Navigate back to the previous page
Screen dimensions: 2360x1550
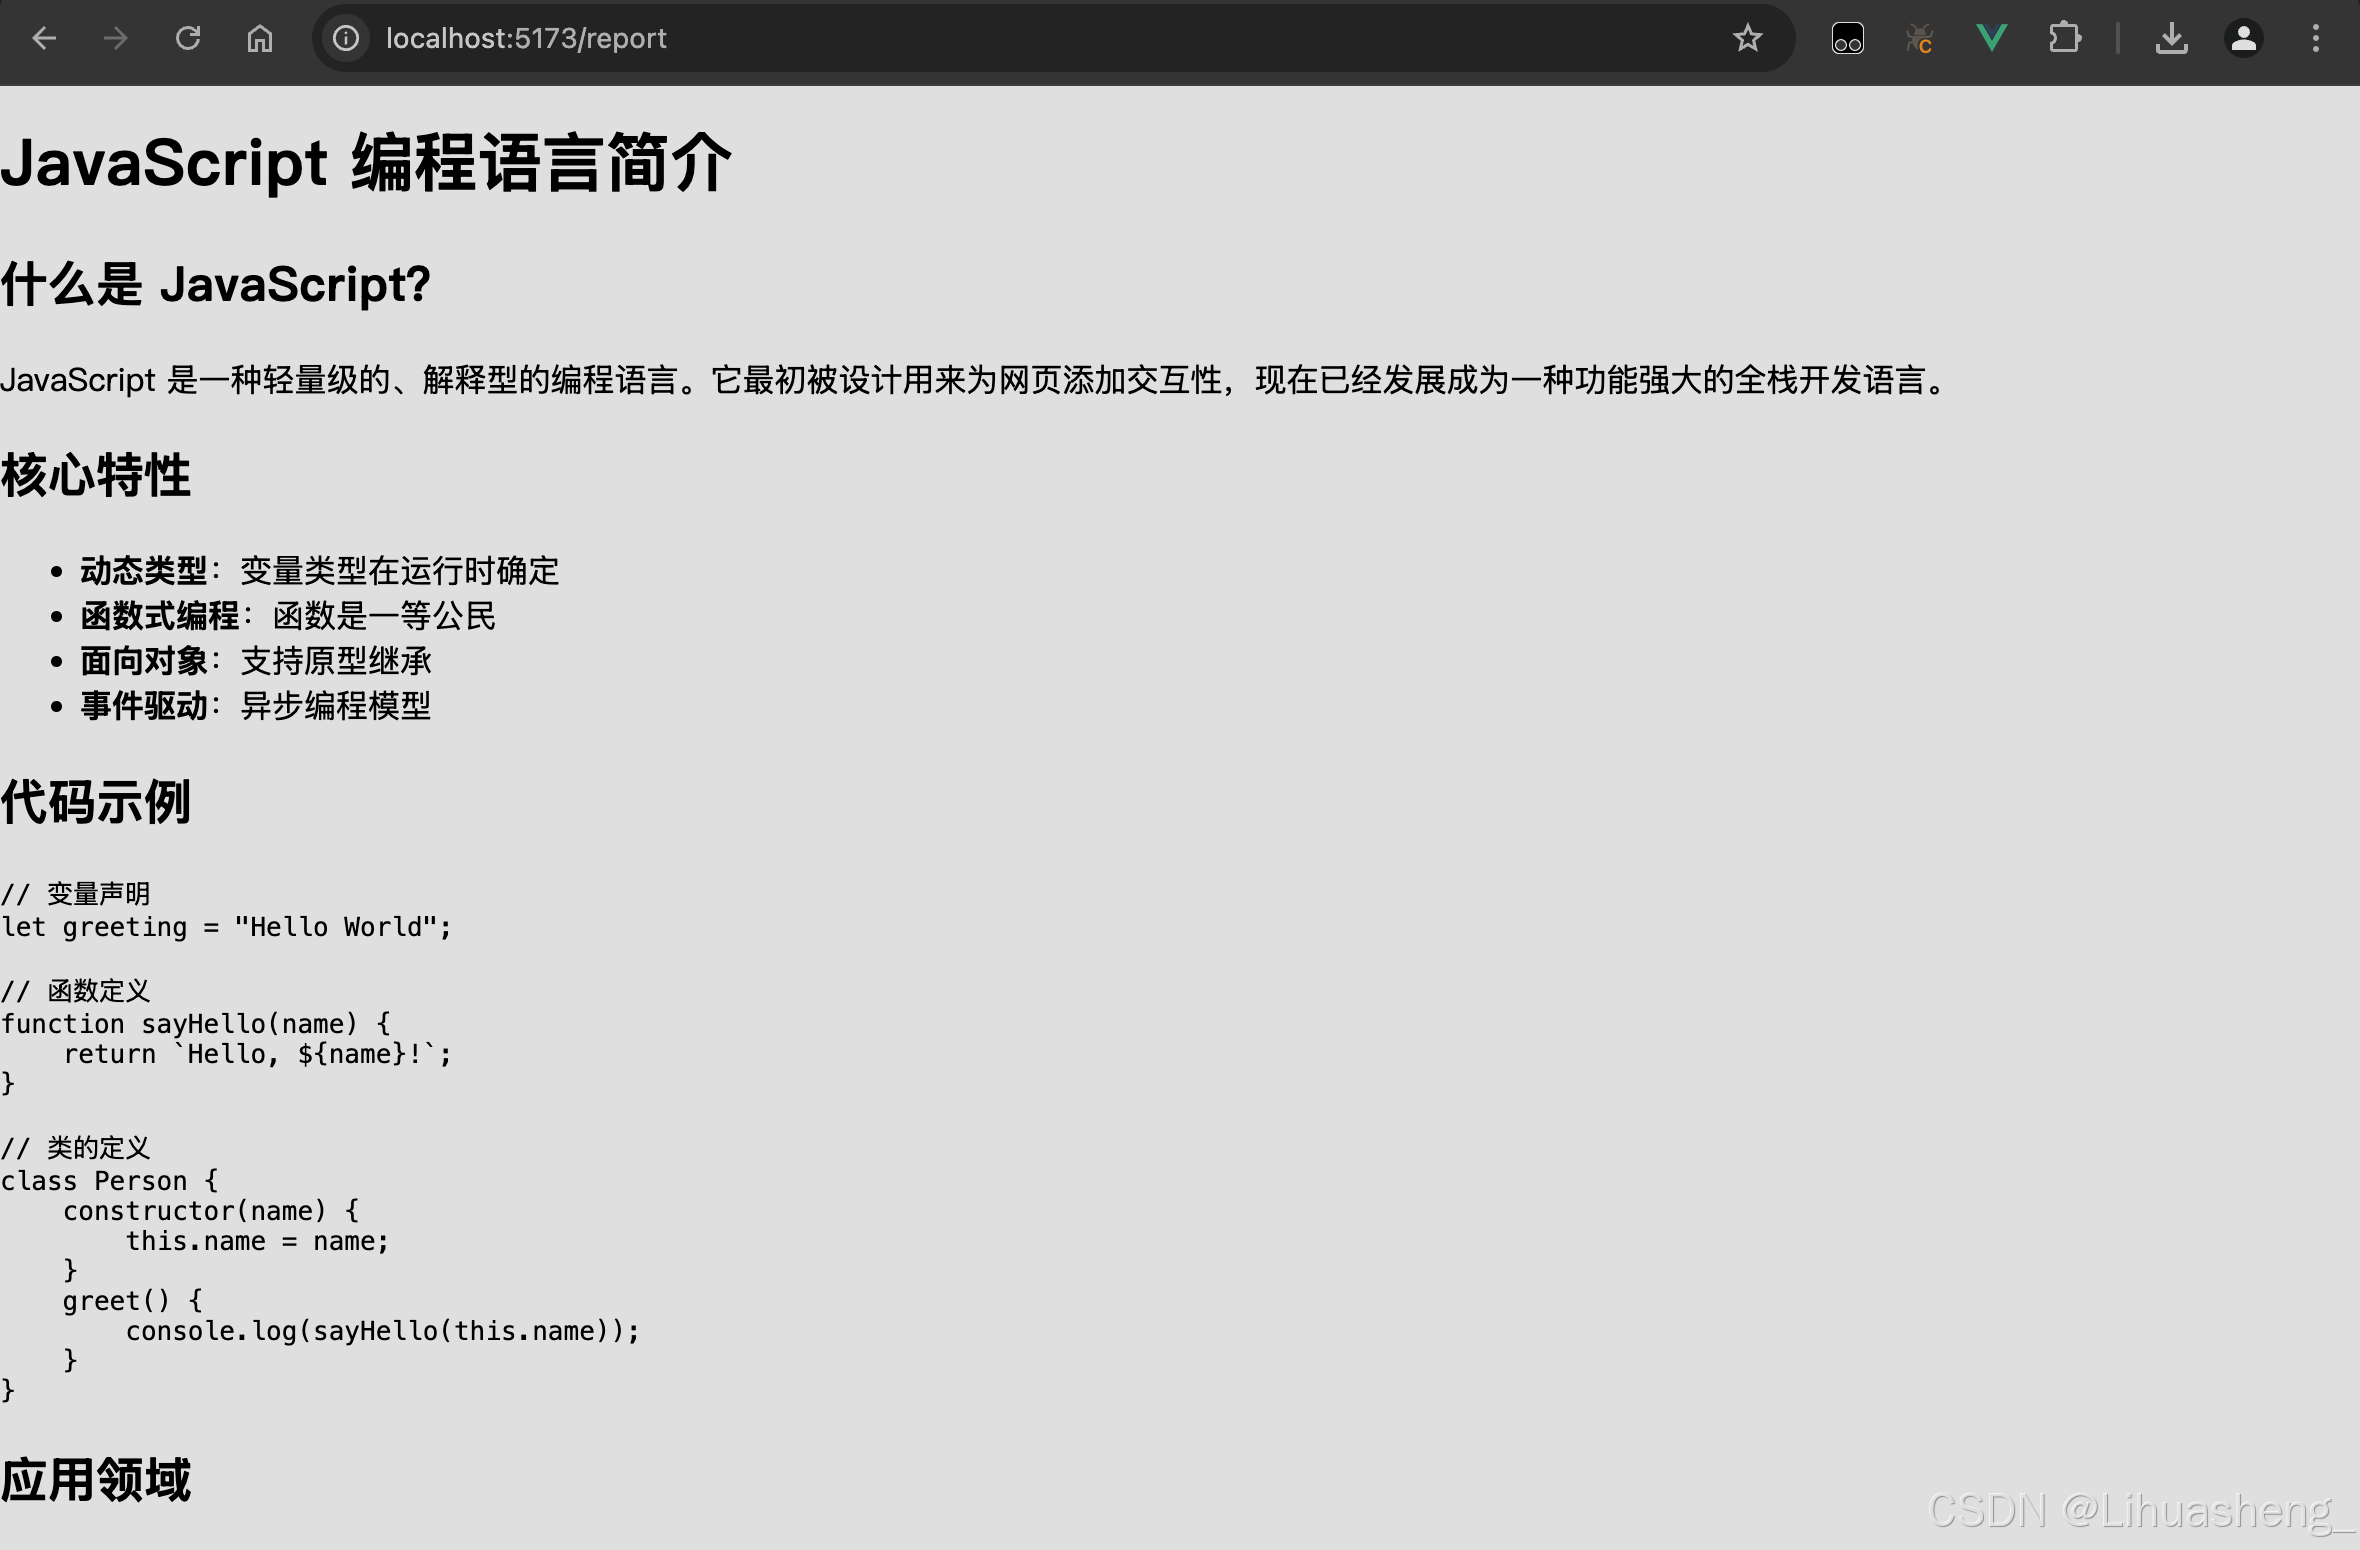45,38
